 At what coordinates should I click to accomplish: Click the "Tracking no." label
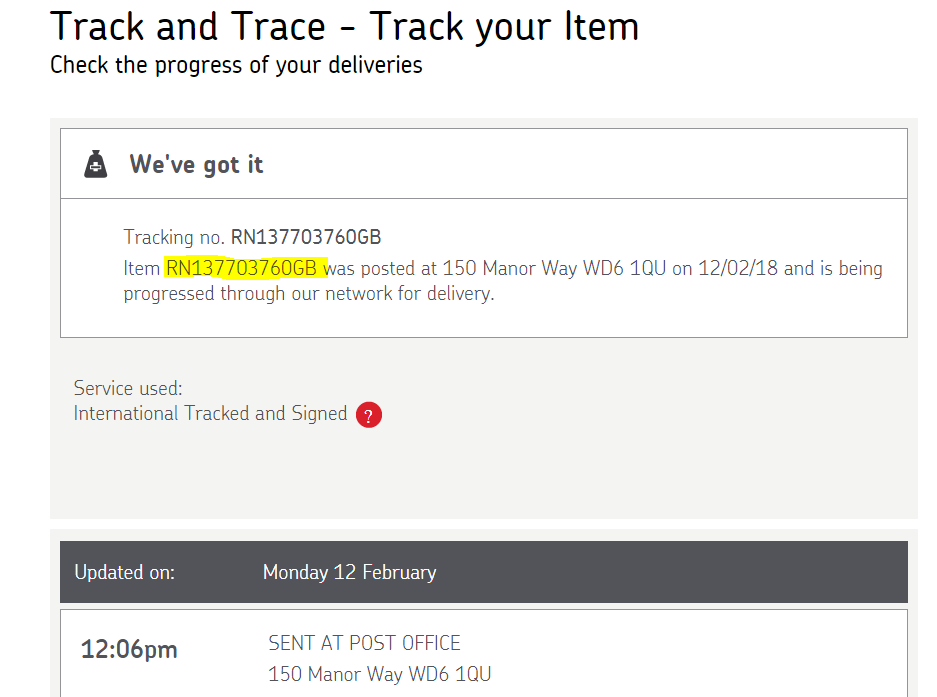pos(173,237)
